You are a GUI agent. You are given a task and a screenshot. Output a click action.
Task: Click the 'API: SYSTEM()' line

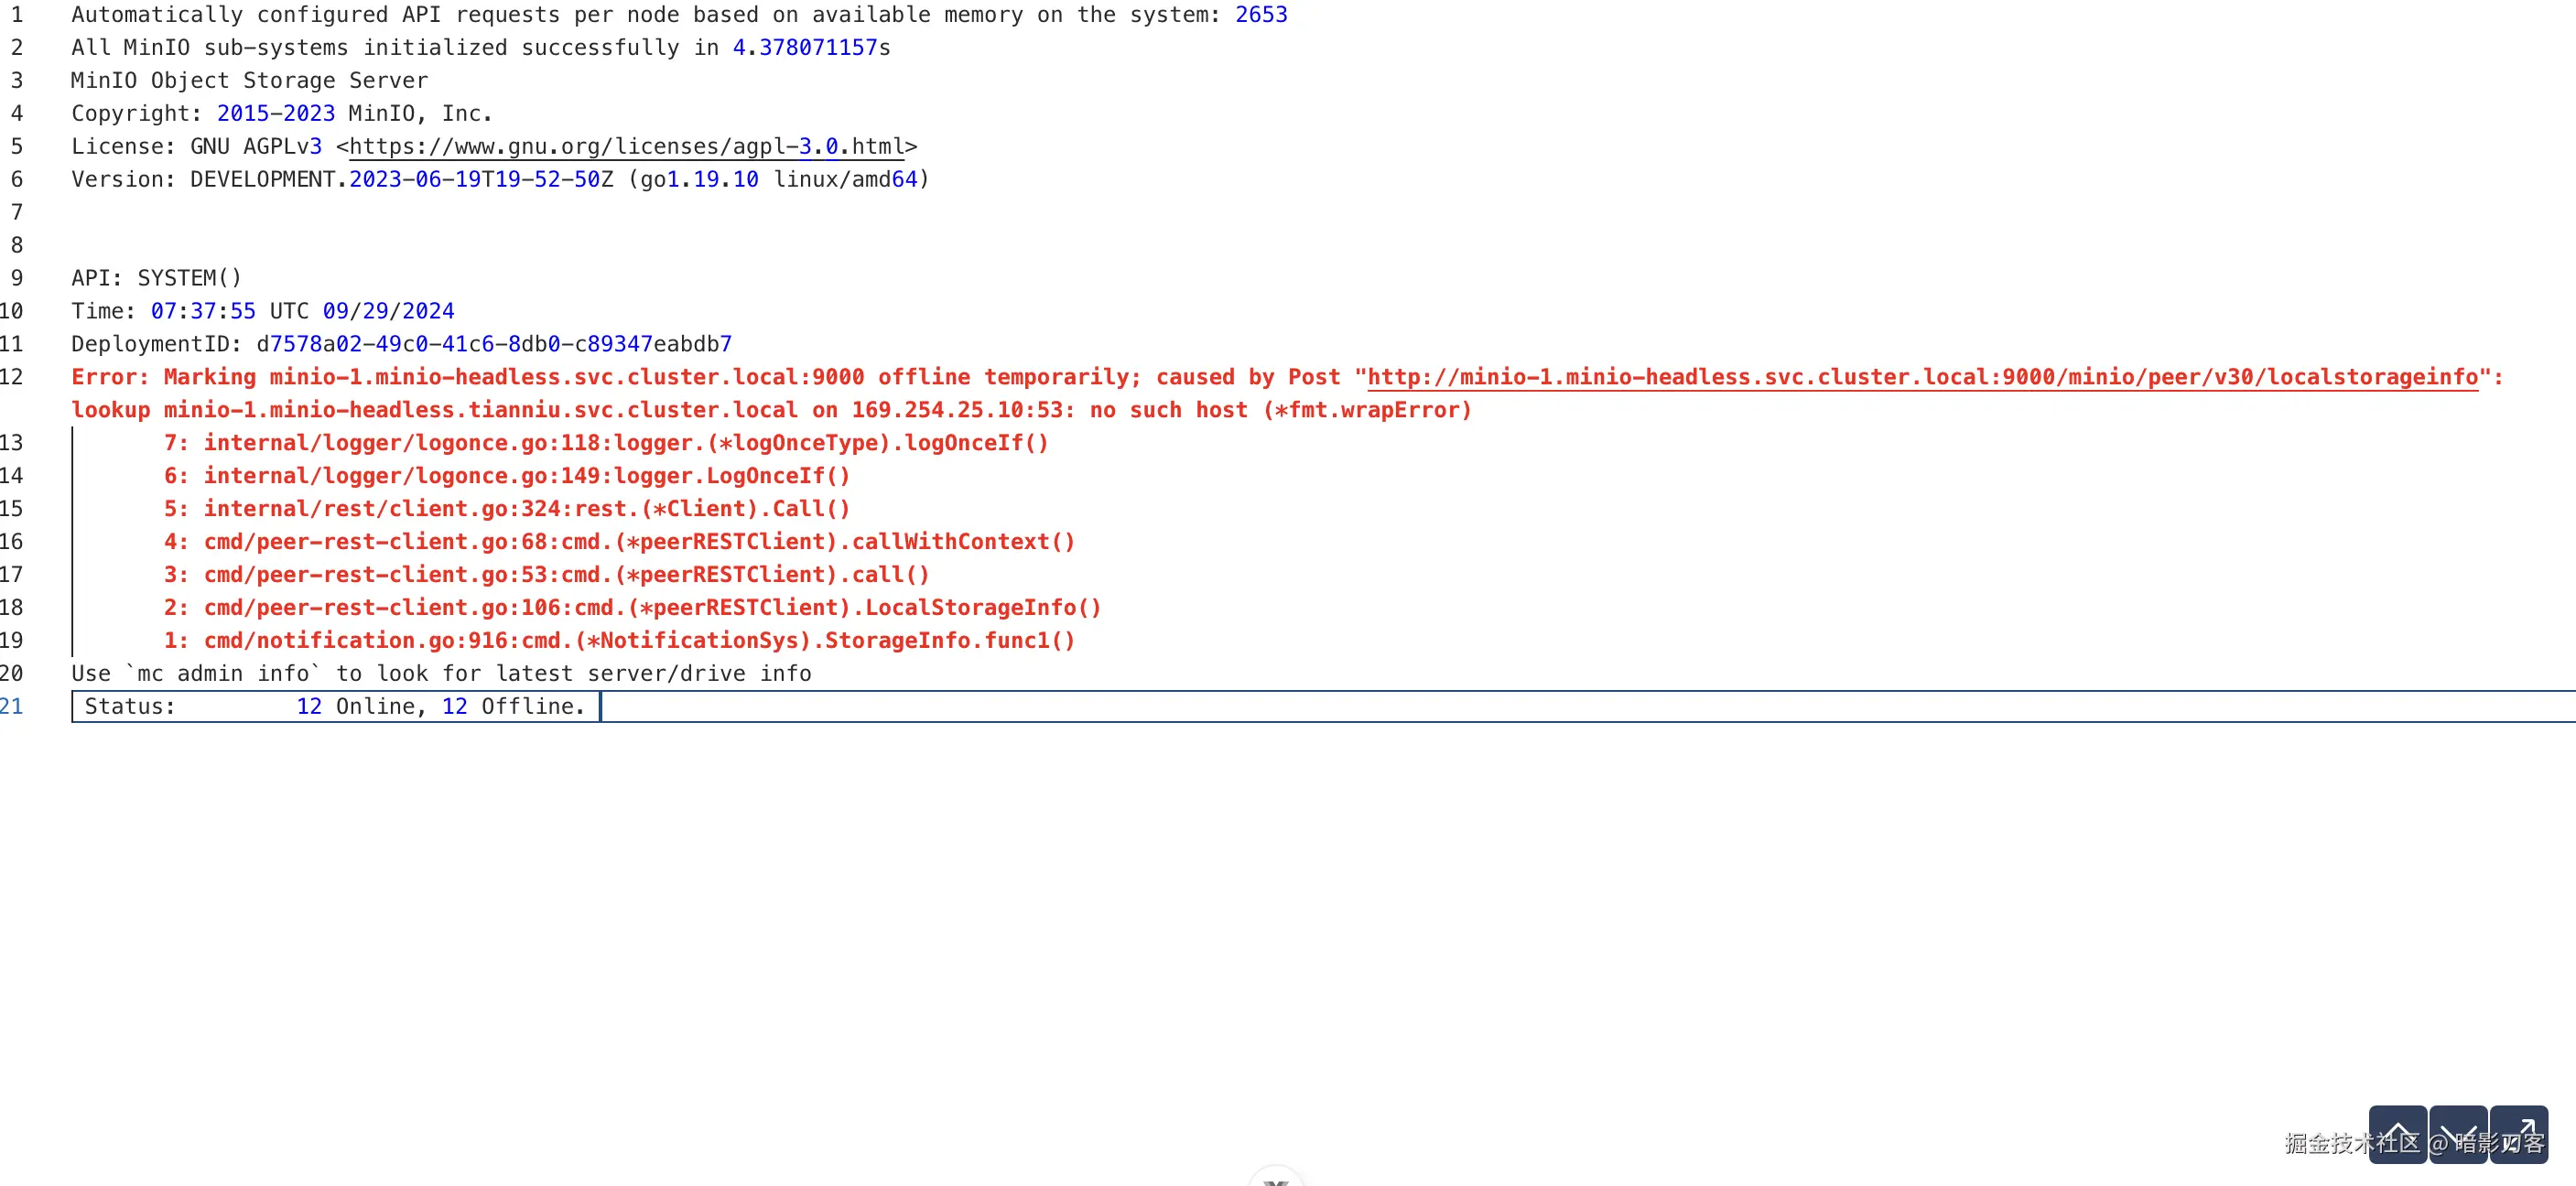coord(156,279)
